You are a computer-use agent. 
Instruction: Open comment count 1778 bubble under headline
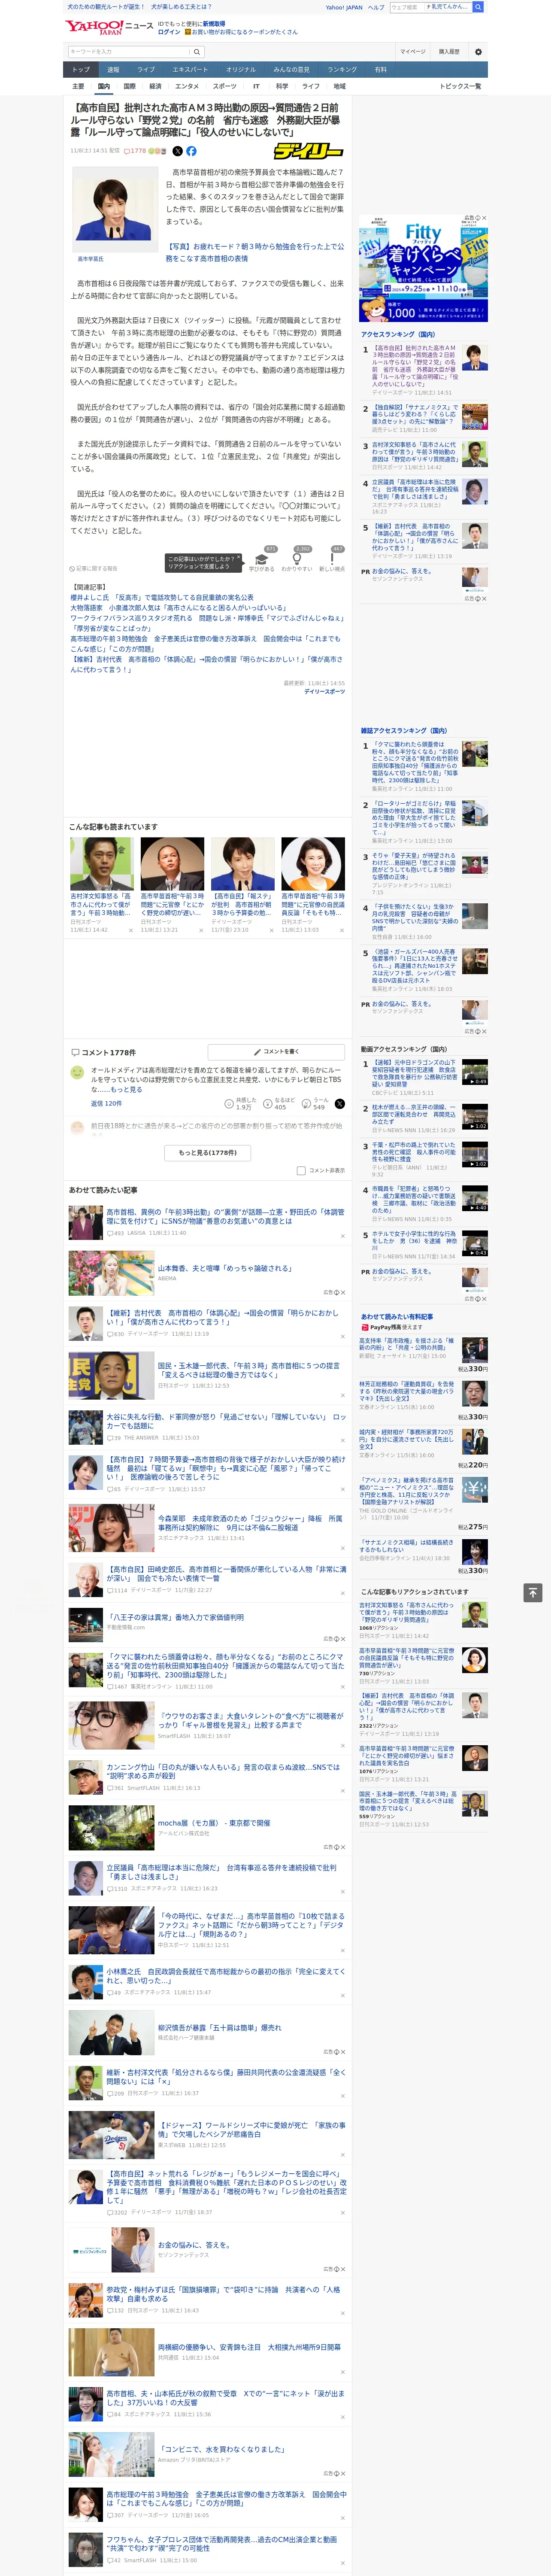coord(135,151)
